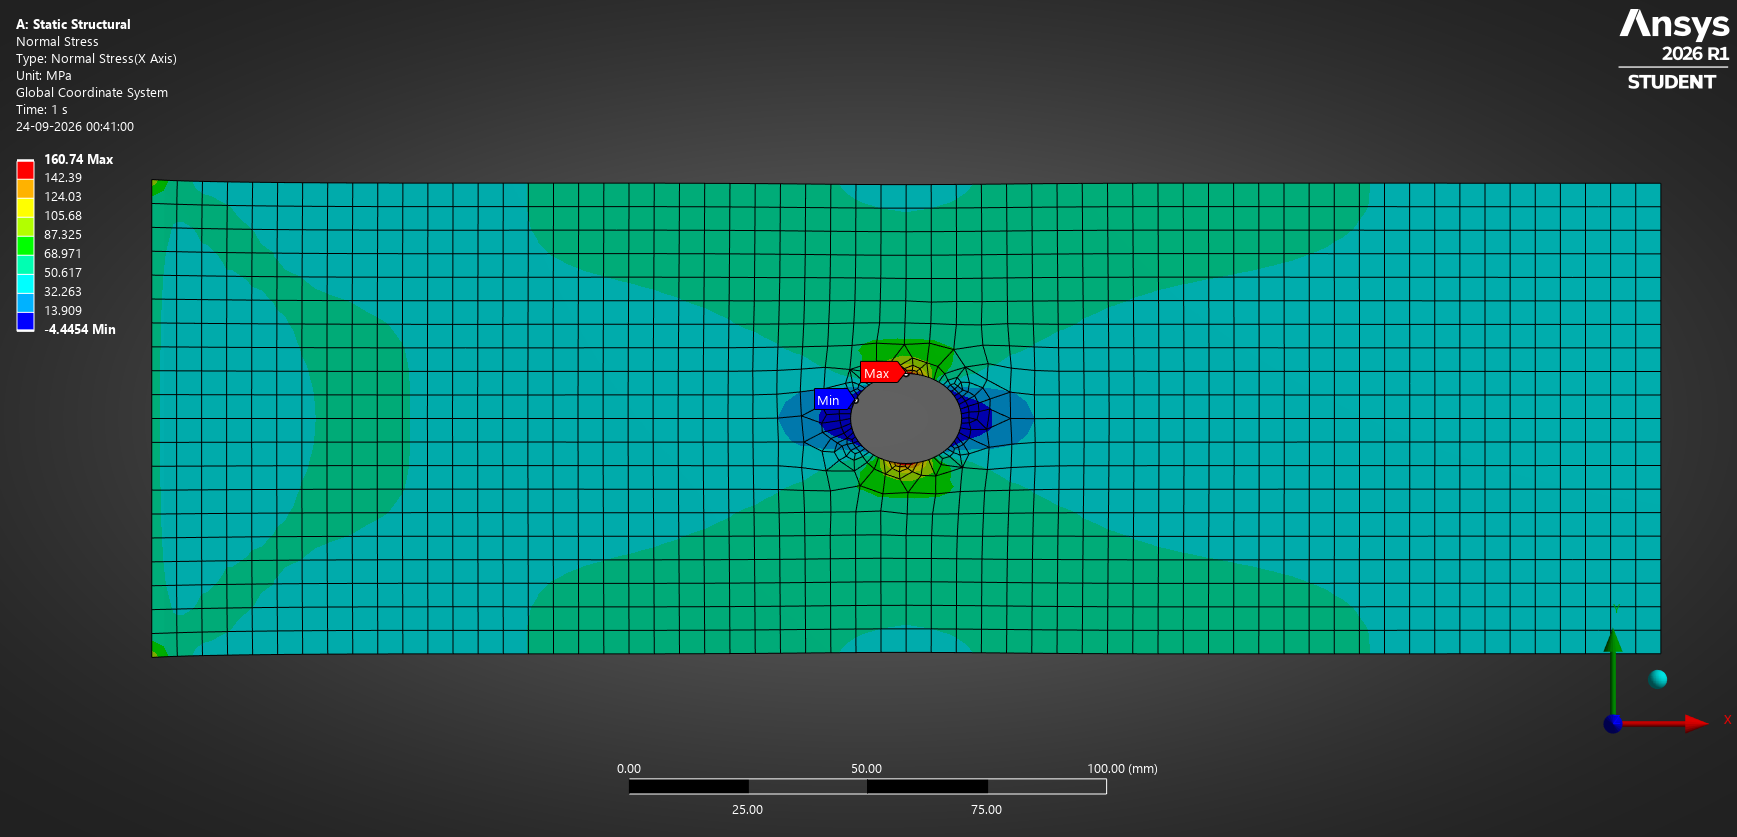Click the black-and-white scale ruler bar
The image size is (1737, 837).
867,787
